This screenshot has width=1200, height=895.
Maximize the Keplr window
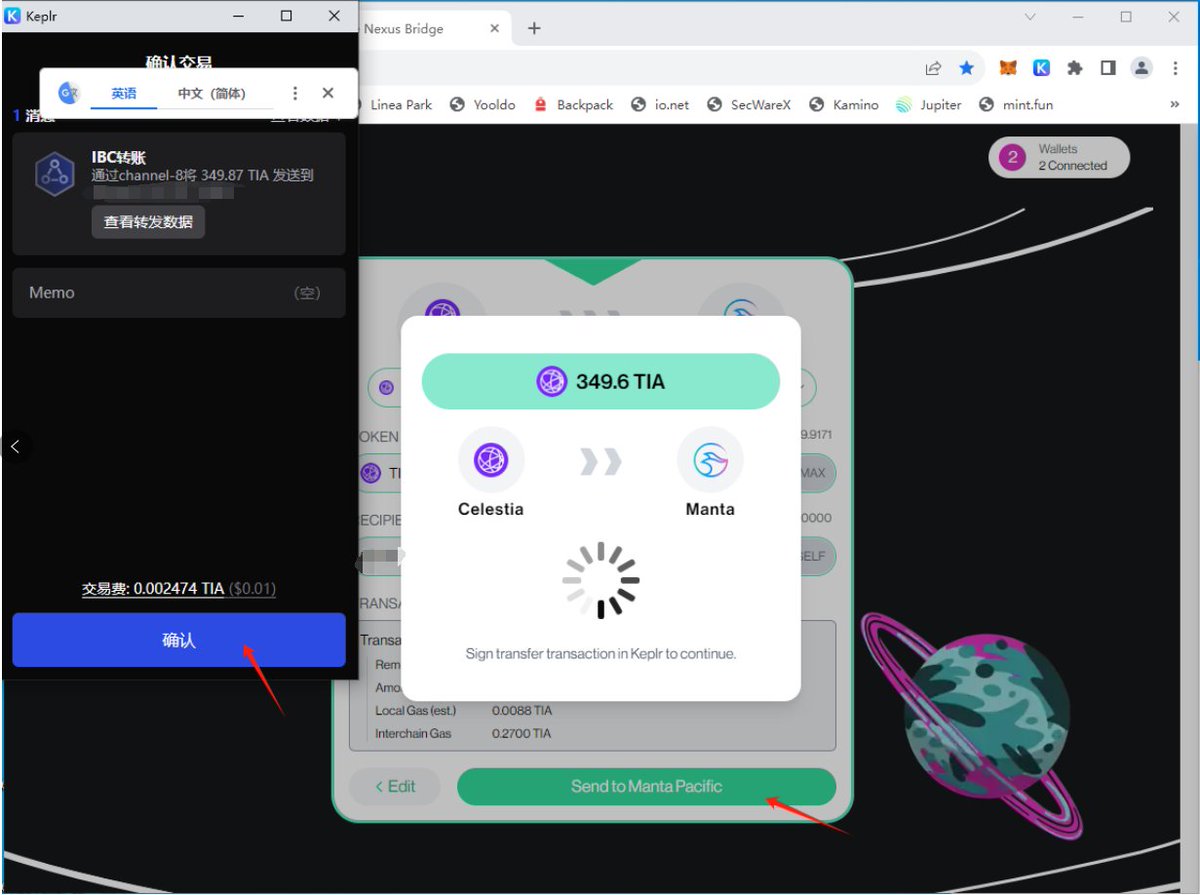point(287,16)
